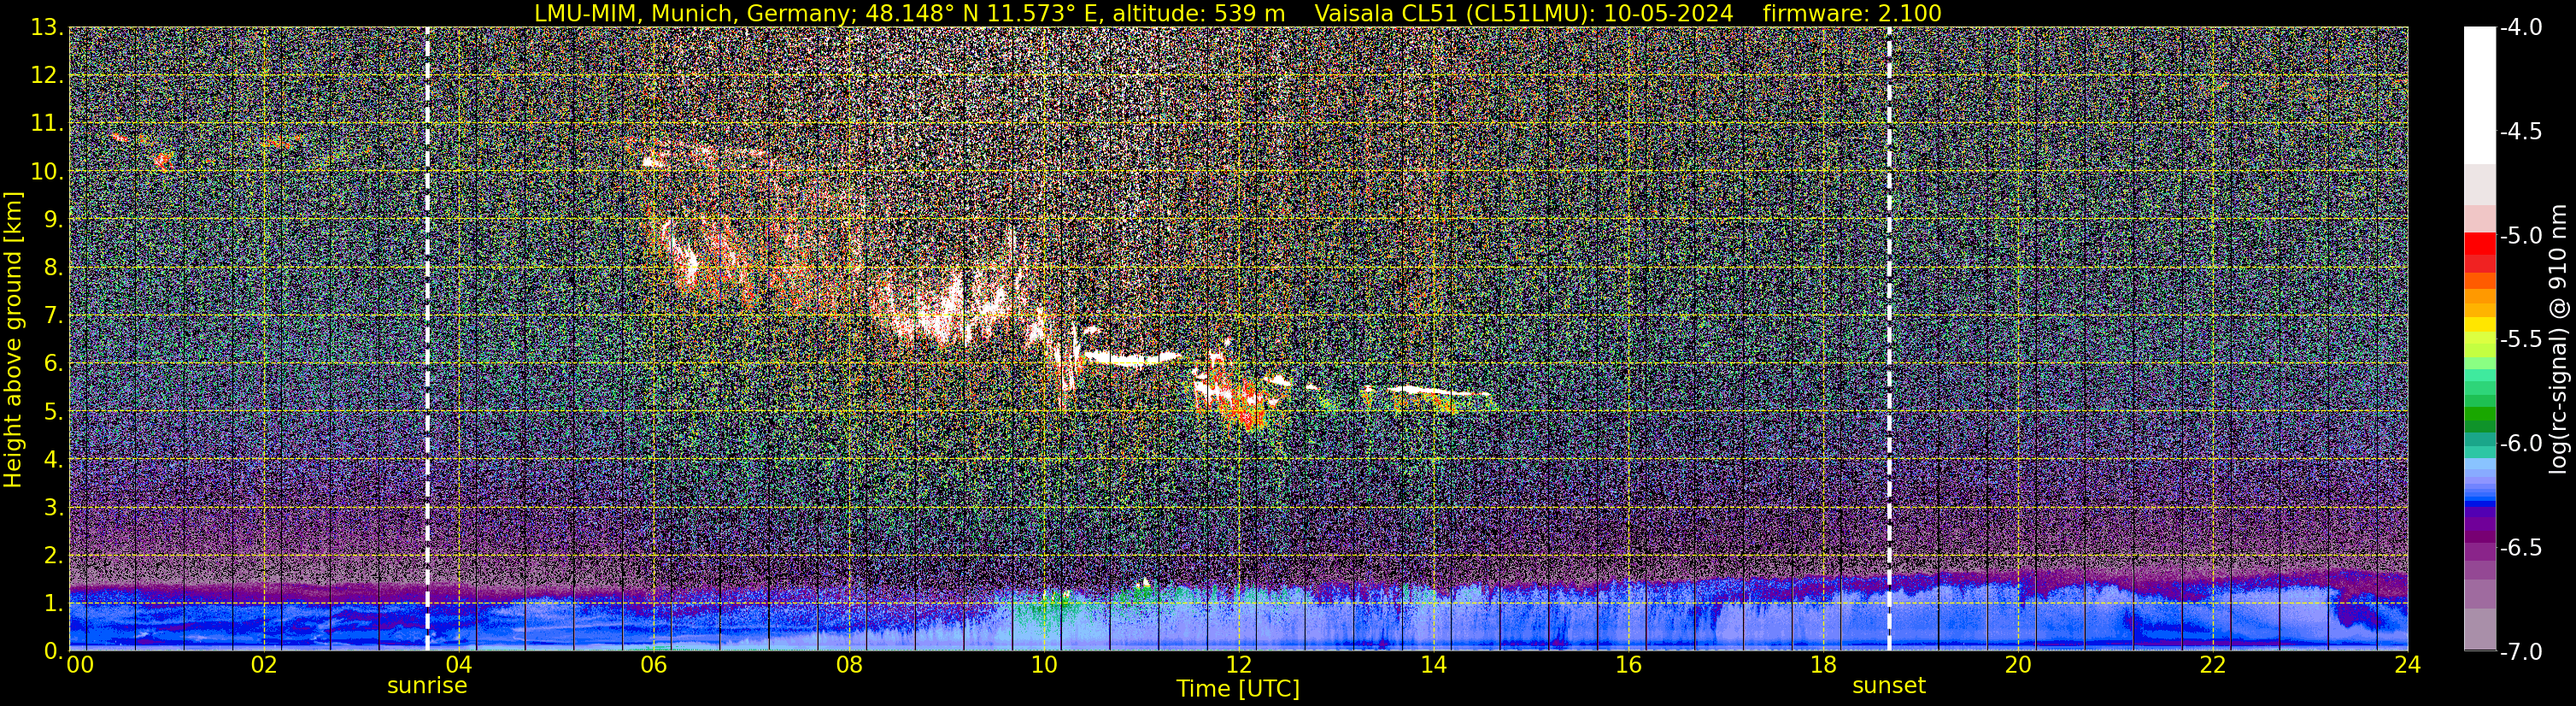Viewport: 2576px width, 706px height.
Task: Click height axis tick label '6.'
Action: pos(53,363)
